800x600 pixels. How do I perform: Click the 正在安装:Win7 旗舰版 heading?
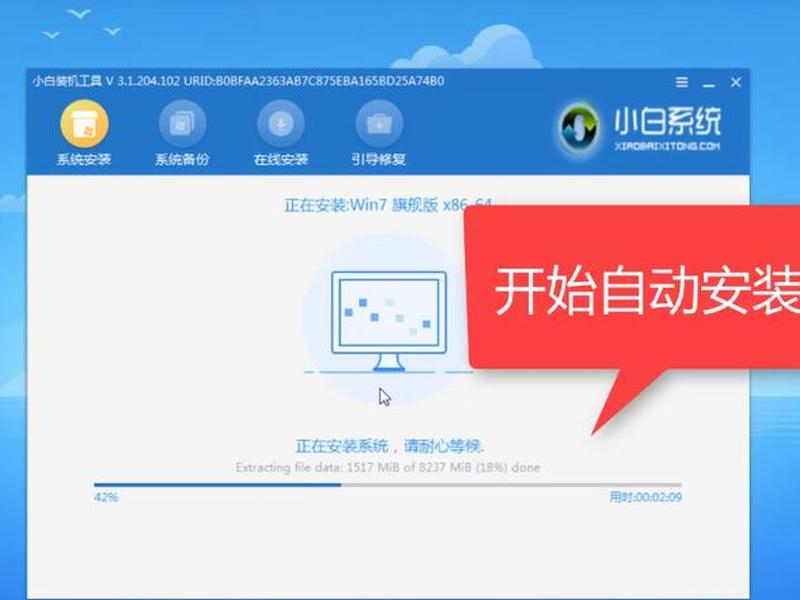pyautogui.click(x=388, y=205)
